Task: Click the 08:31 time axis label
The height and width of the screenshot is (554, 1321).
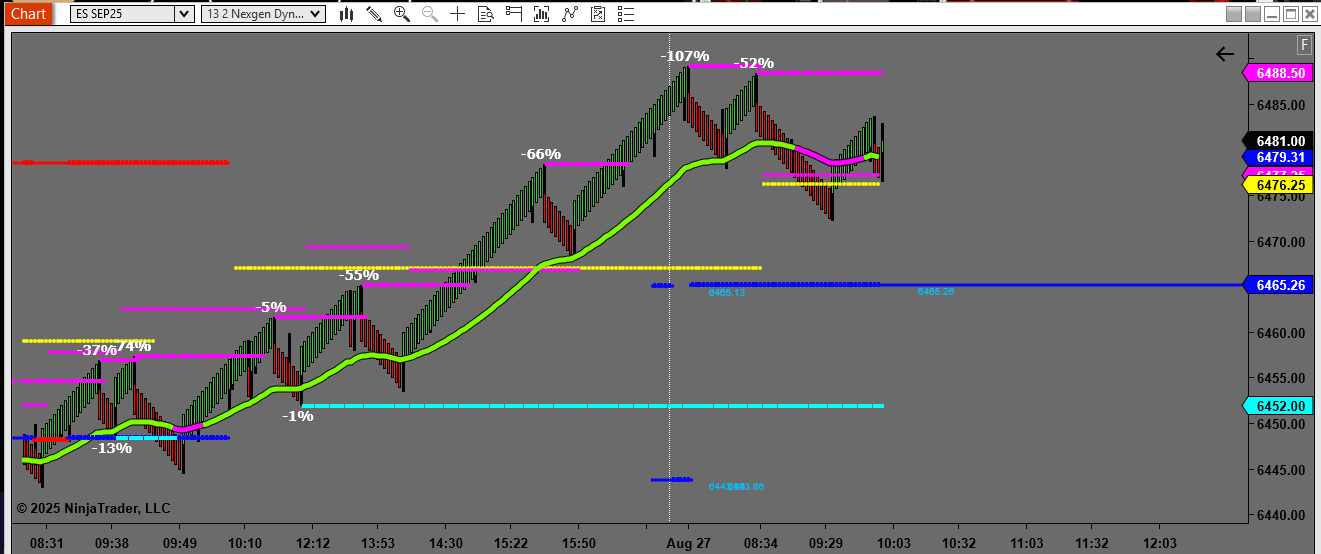Action: (46, 543)
